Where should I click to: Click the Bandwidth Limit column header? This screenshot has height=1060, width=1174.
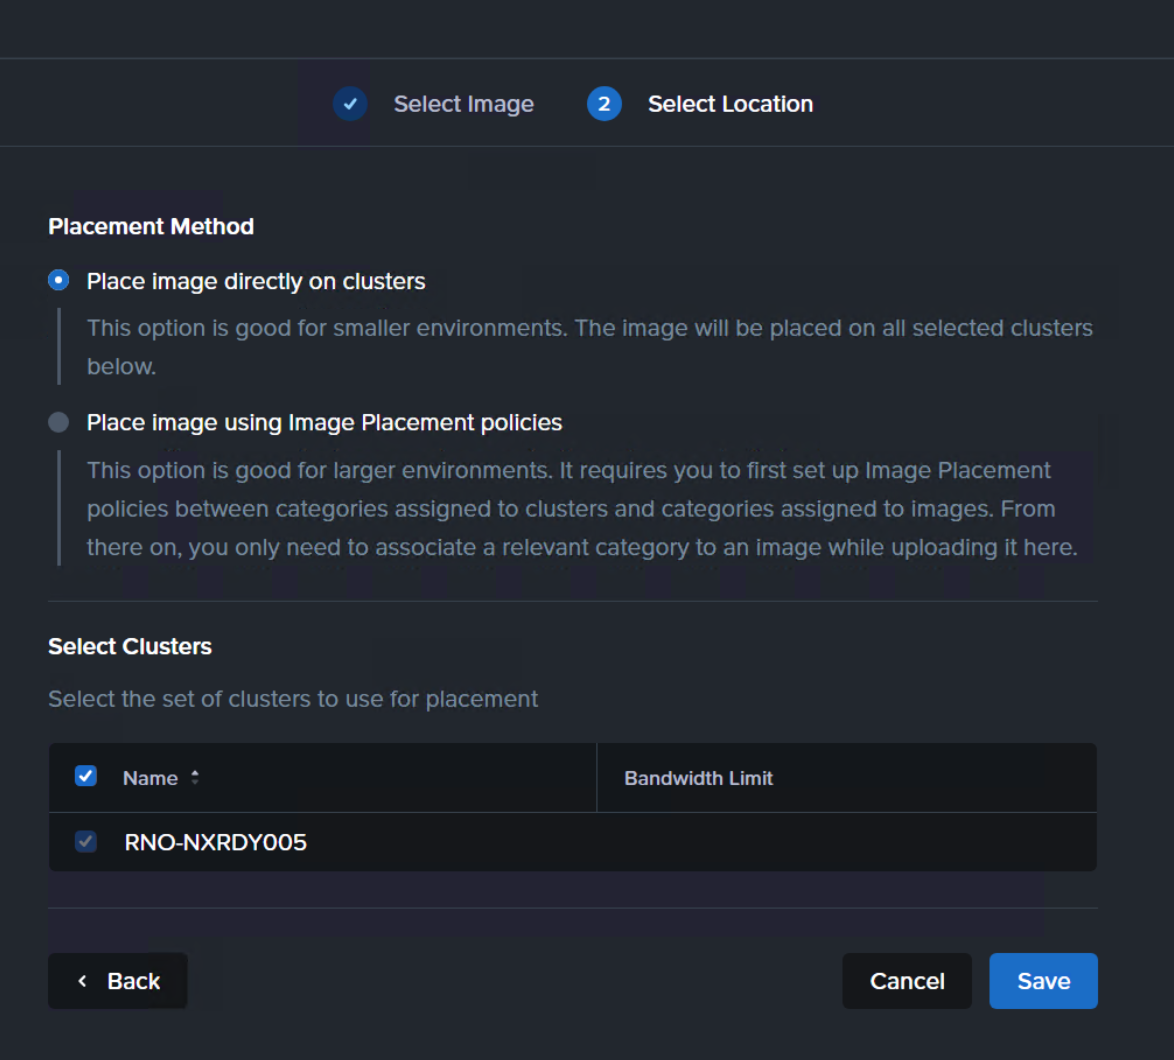tap(699, 778)
